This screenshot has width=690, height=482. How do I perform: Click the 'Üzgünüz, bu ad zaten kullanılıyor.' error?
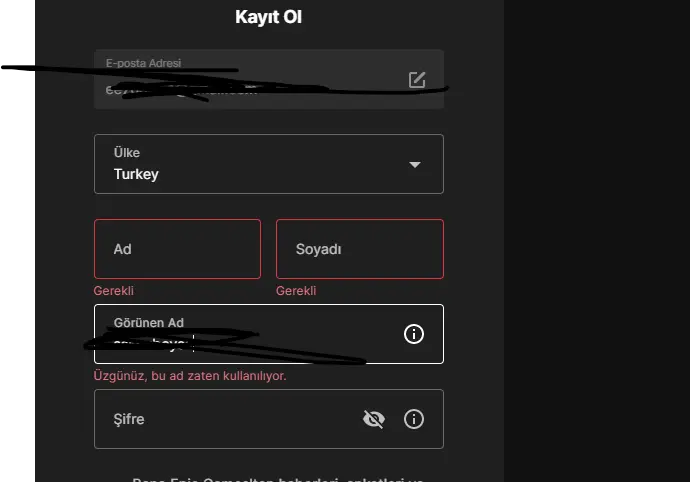pos(190,376)
